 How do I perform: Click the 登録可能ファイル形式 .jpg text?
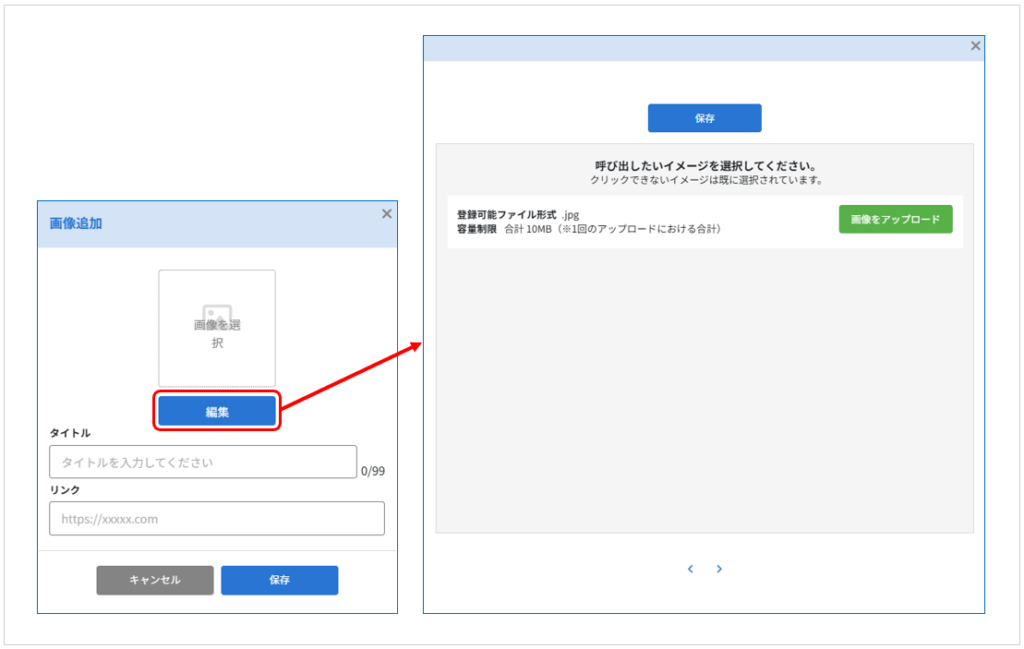[518, 214]
